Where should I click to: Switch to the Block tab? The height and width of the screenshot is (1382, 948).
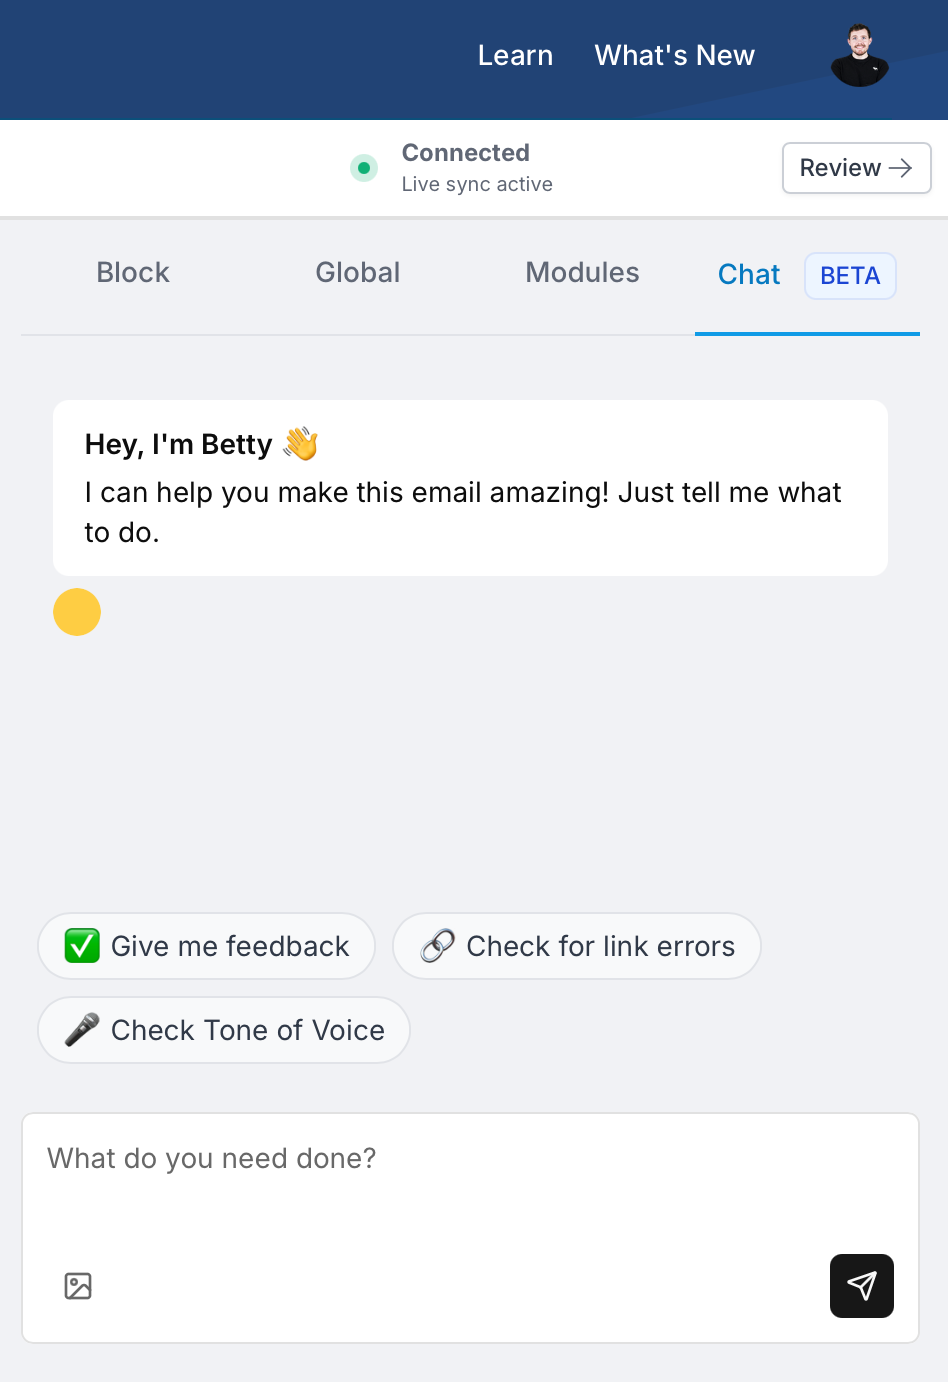[x=132, y=272]
